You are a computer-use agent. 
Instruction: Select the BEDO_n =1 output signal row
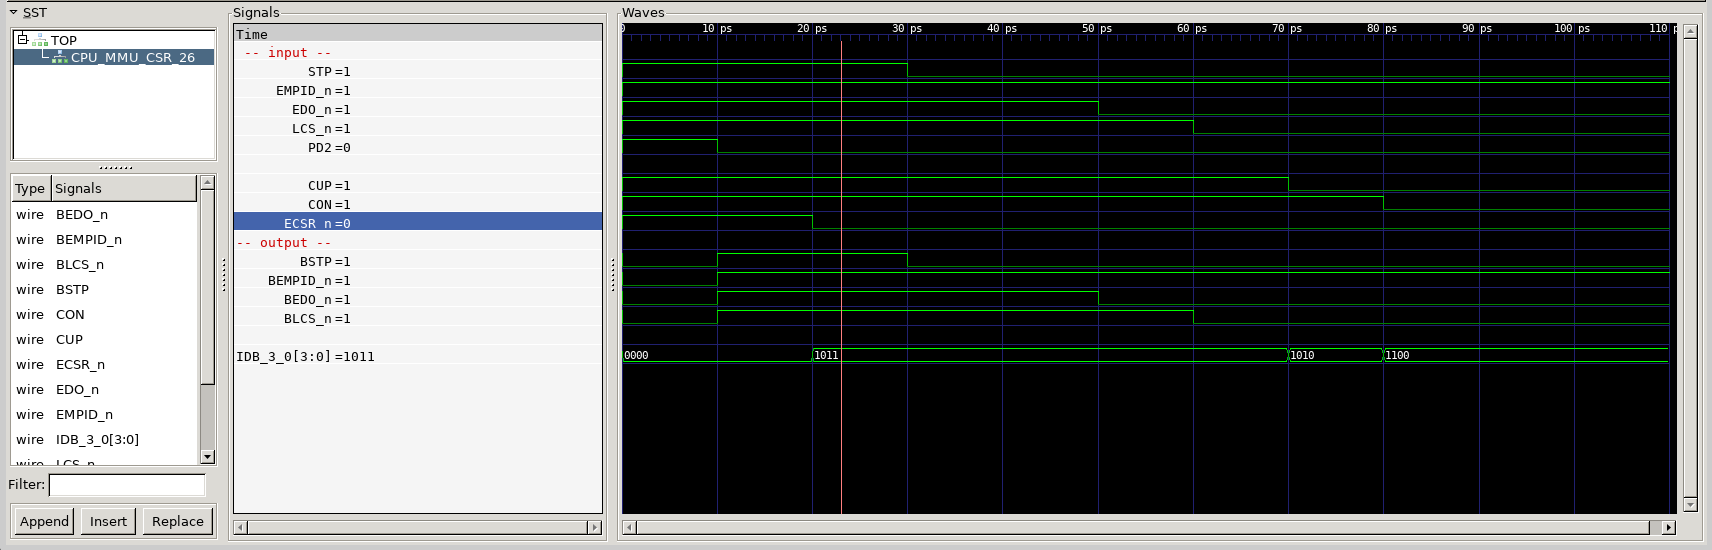[418, 300]
